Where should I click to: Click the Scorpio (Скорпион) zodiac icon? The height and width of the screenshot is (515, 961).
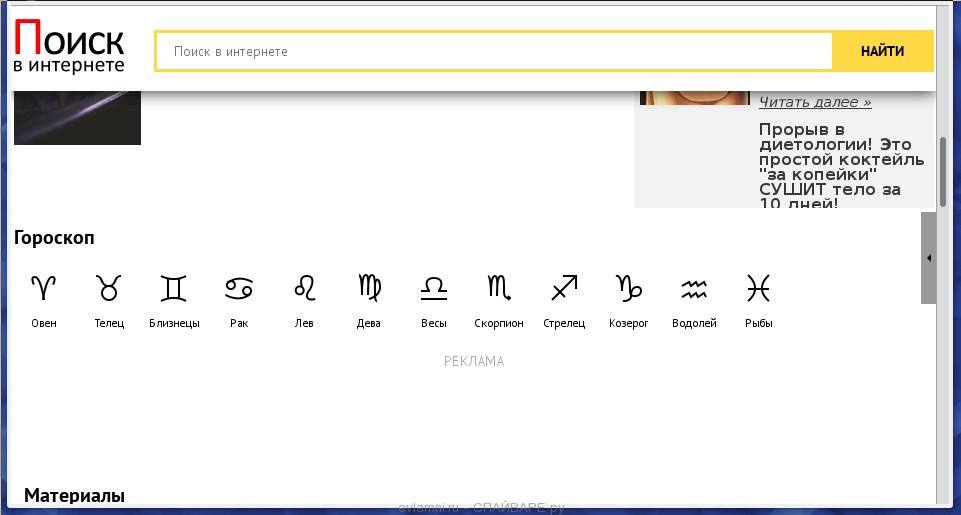click(498, 289)
